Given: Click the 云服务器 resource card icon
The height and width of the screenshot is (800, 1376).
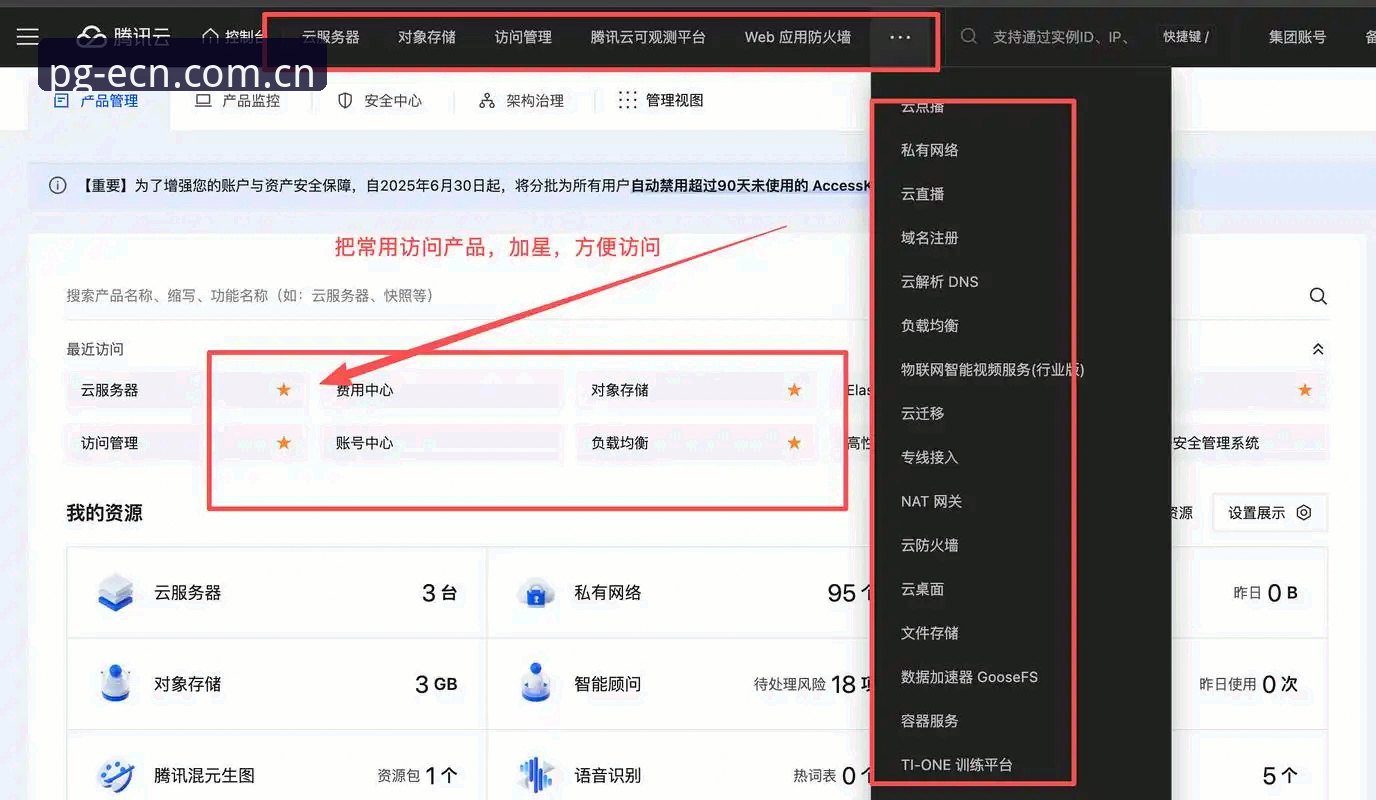Looking at the screenshot, I should pos(116,592).
